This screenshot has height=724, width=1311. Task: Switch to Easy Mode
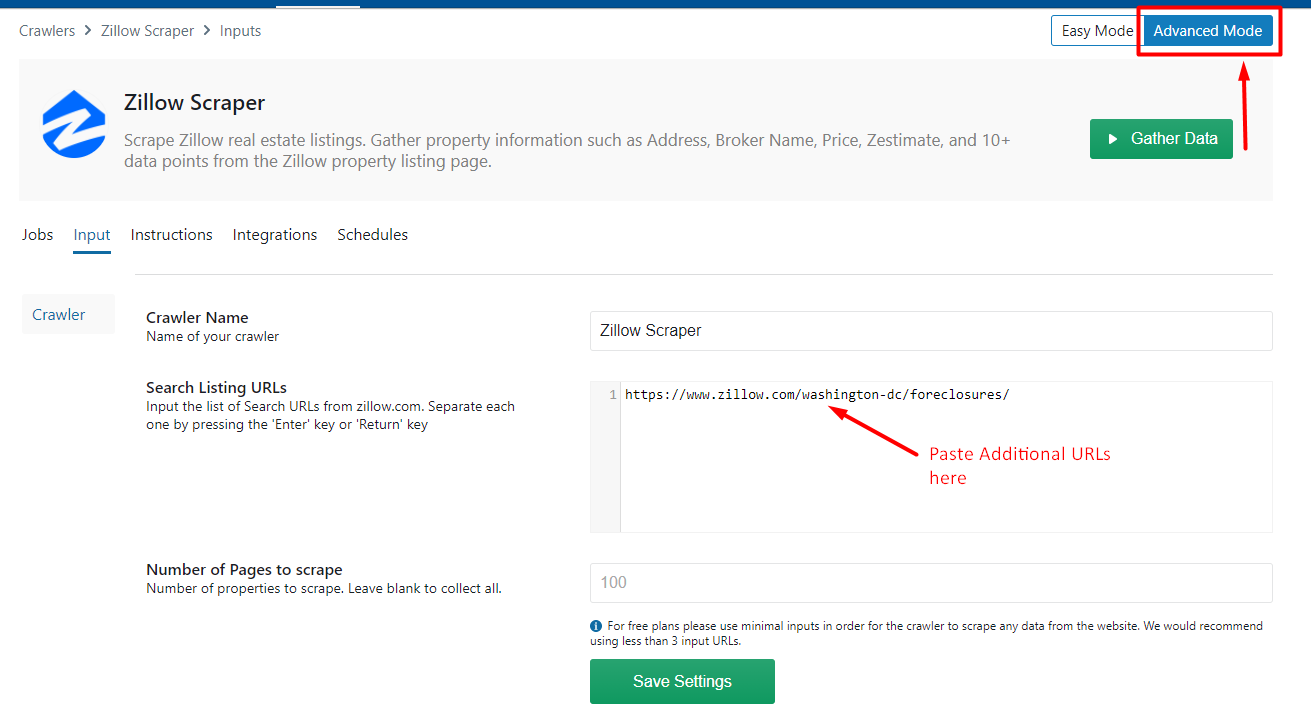point(1097,31)
